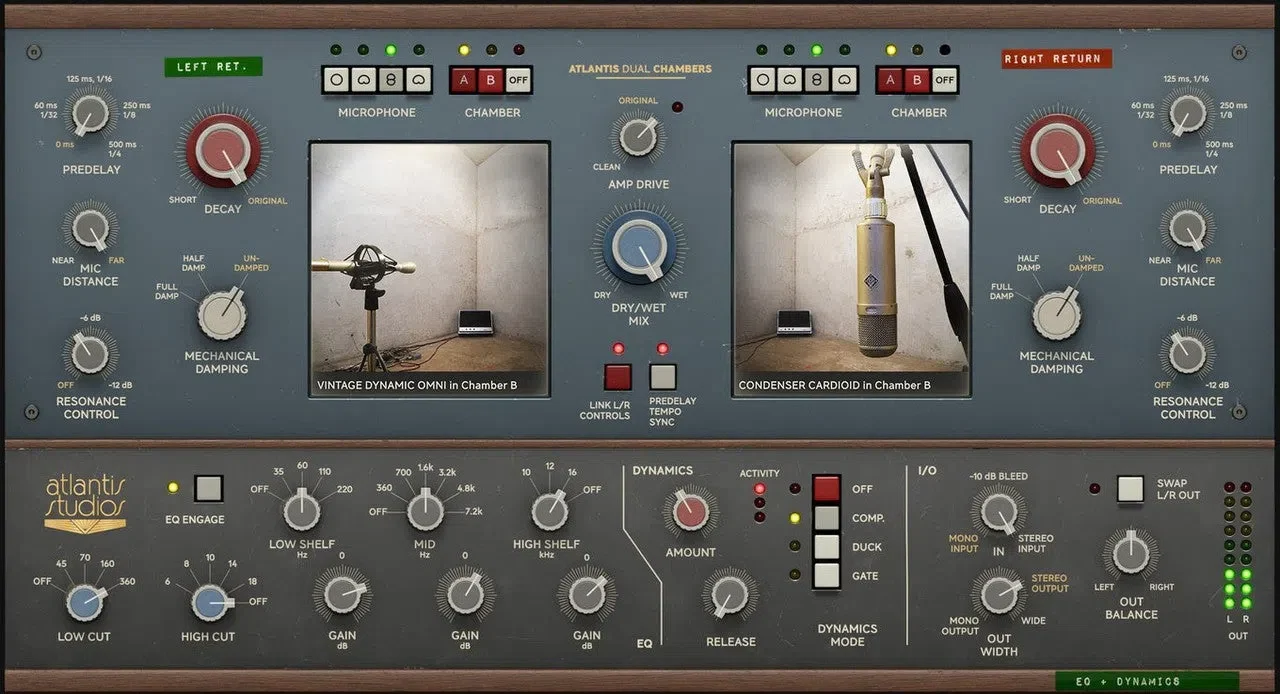The width and height of the screenshot is (1280, 694).
Task: Switch Dynamics Mode to DUCK
Action: [x=826, y=546]
